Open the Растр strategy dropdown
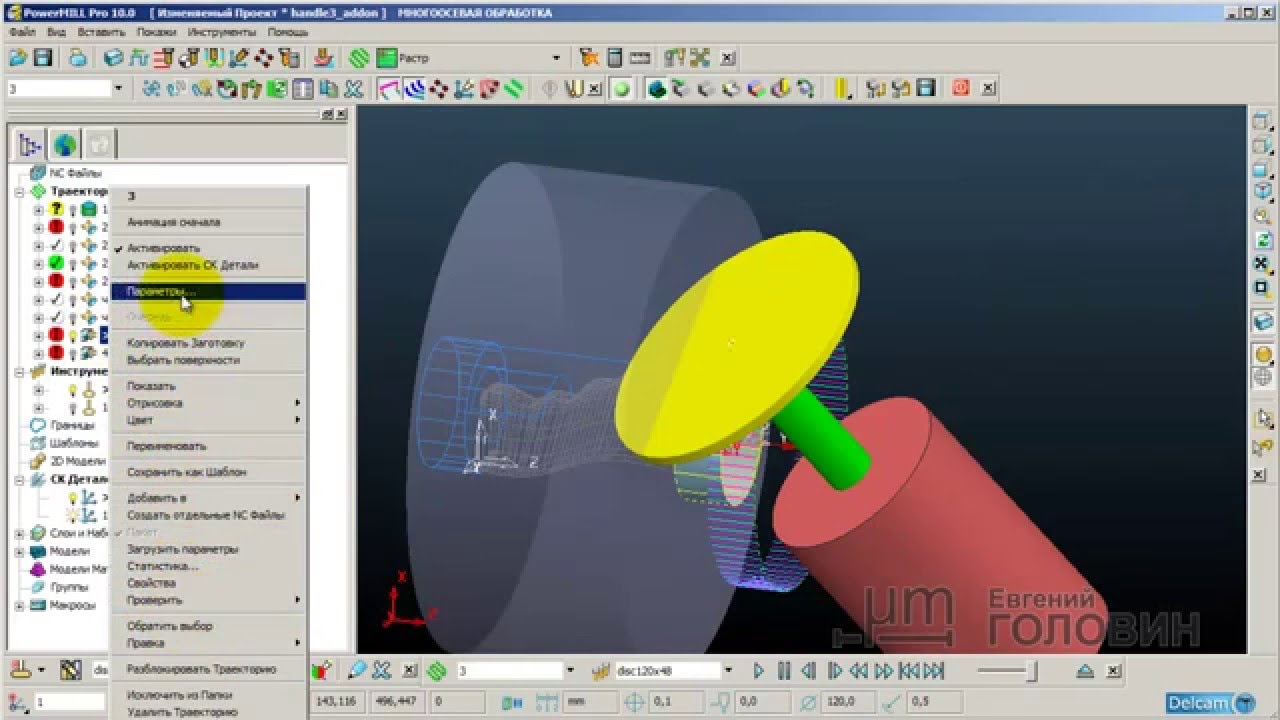The width and height of the screenshot is (1280, 720). pyautogui.click(x=556, y=59)
